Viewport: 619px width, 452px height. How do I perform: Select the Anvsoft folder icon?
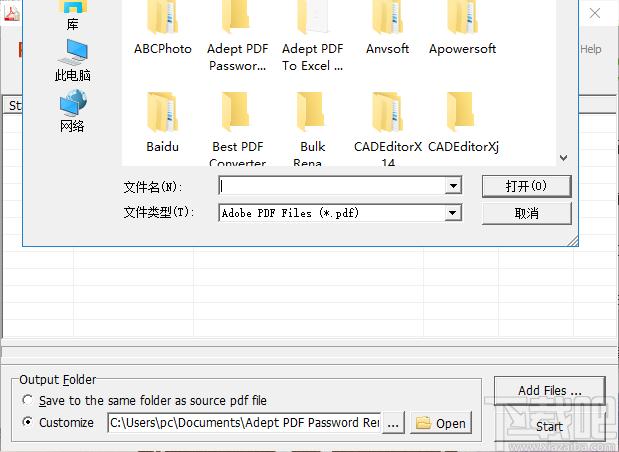click(387, 17)
